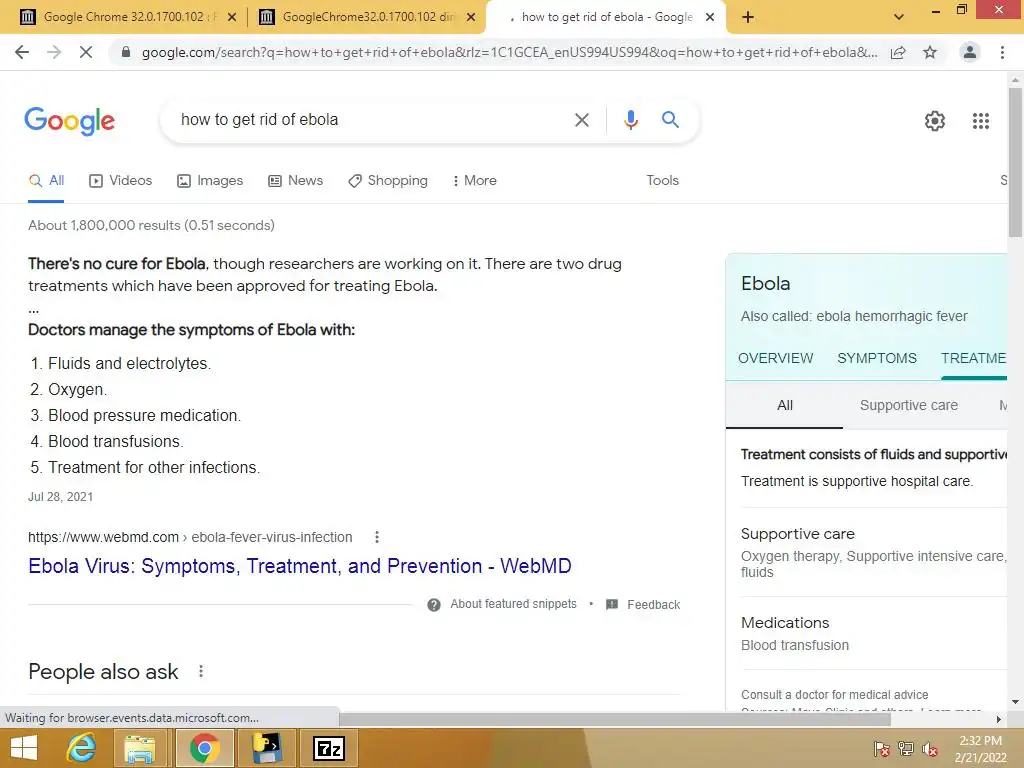The image size is (1024, 768).
Task: Switch to Videos results
Action: (x=121, y=181)
